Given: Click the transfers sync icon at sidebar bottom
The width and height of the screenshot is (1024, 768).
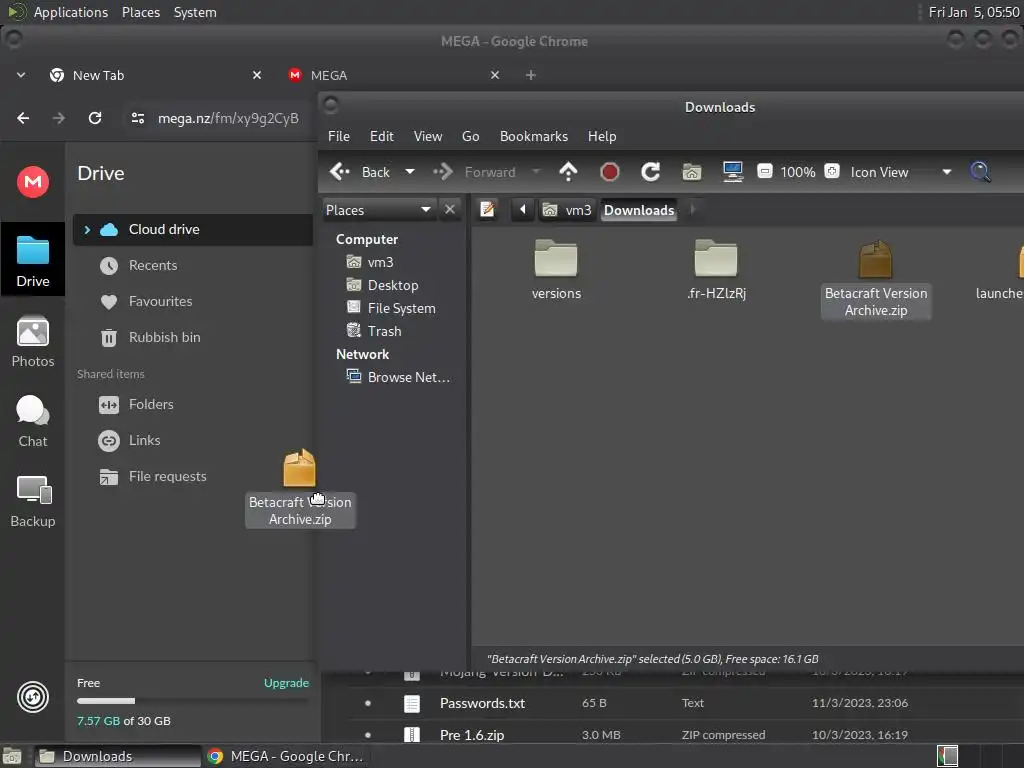Looking at the screenshot, I should (x=33, y=697).
